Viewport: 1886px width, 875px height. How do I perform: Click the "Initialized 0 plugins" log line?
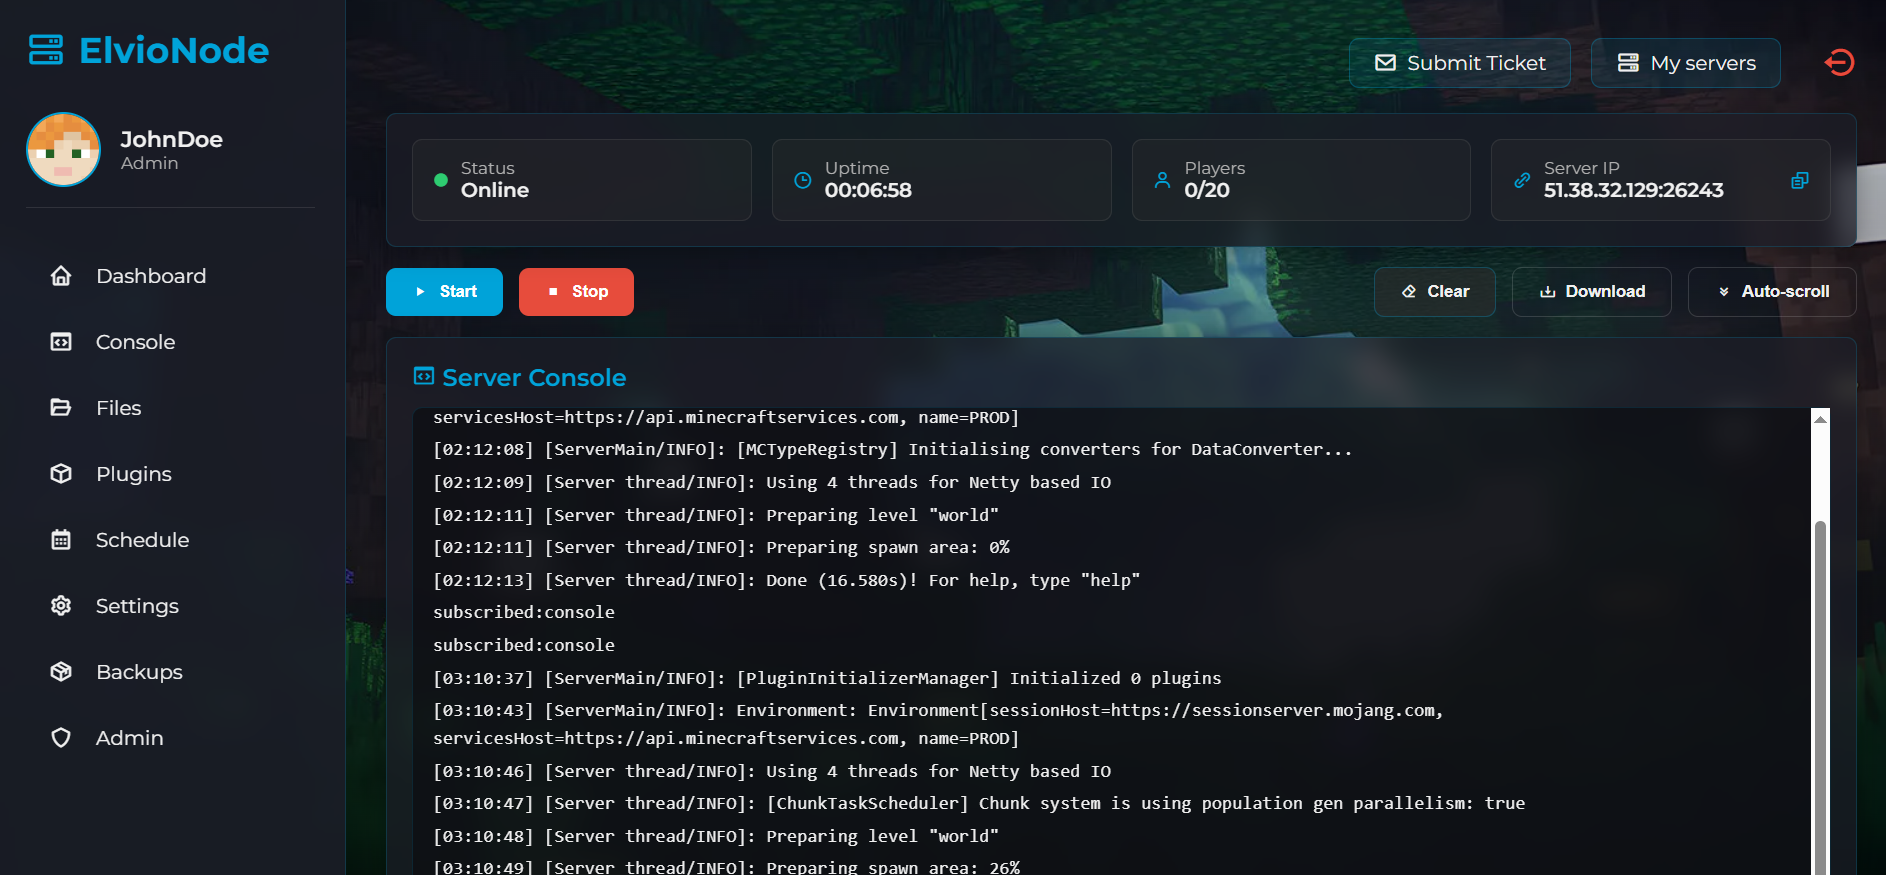pos(827,678)
